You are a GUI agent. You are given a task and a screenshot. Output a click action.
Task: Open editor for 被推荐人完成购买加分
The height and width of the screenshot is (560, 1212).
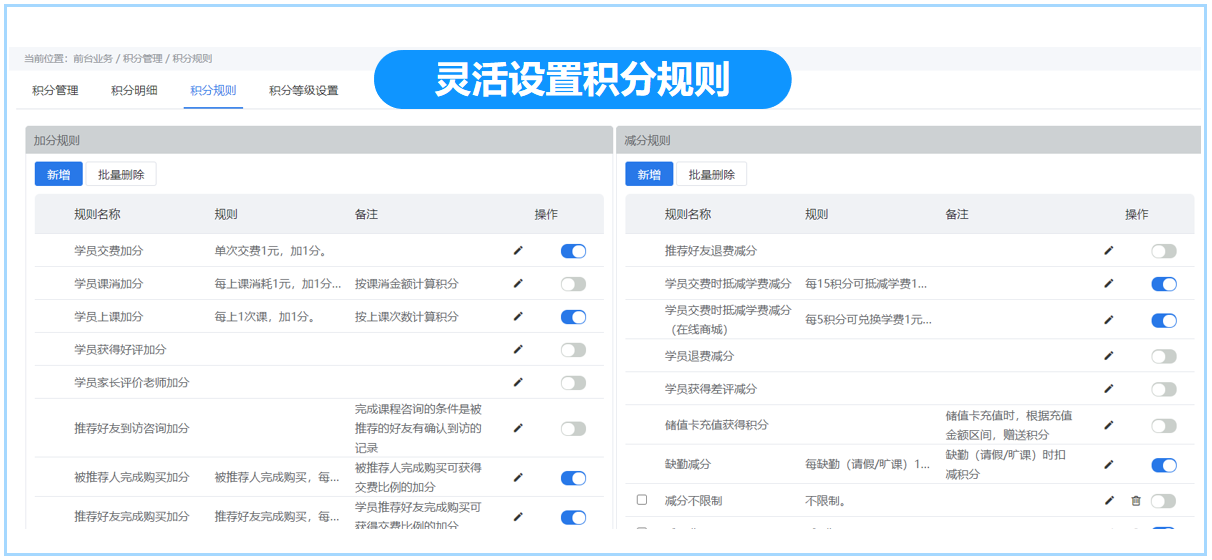tap(518, 478)
